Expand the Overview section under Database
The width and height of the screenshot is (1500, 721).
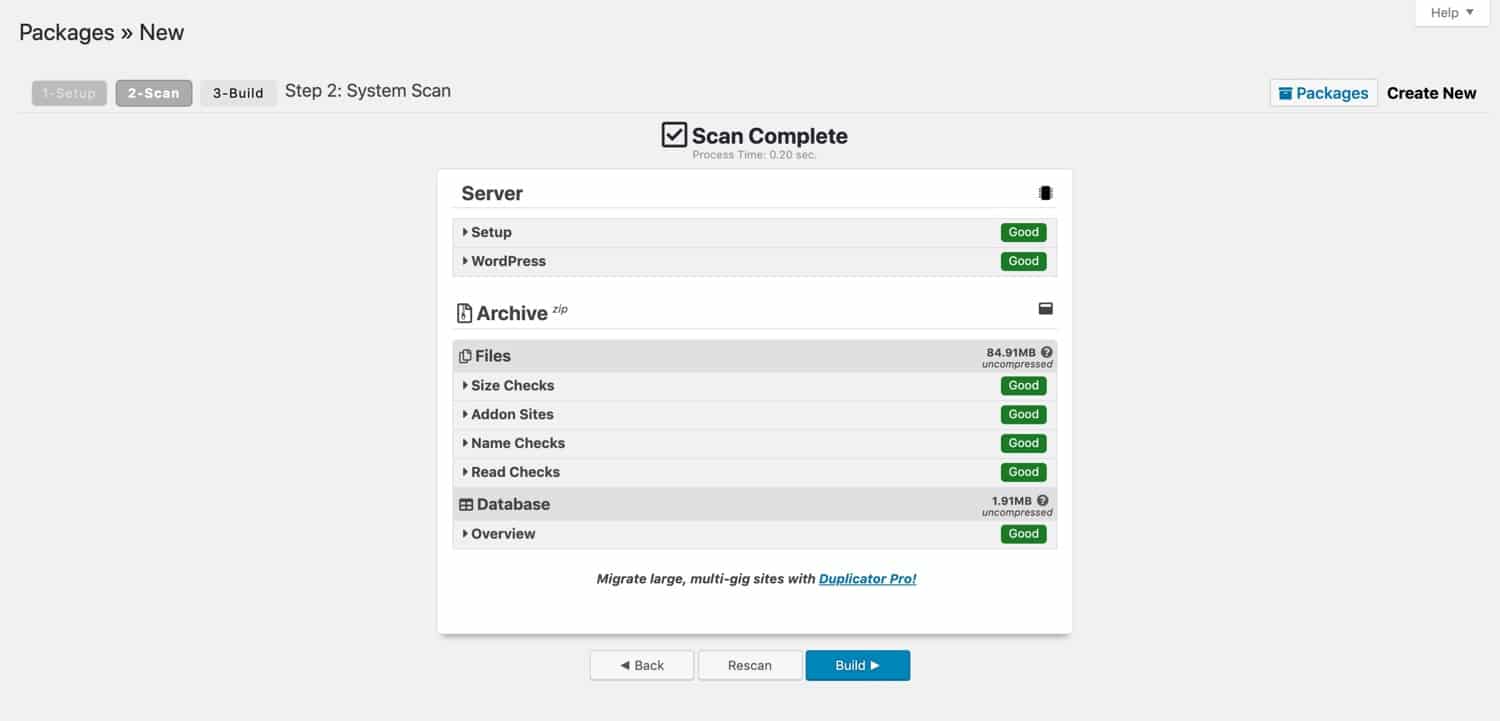[x=501, y=534]
